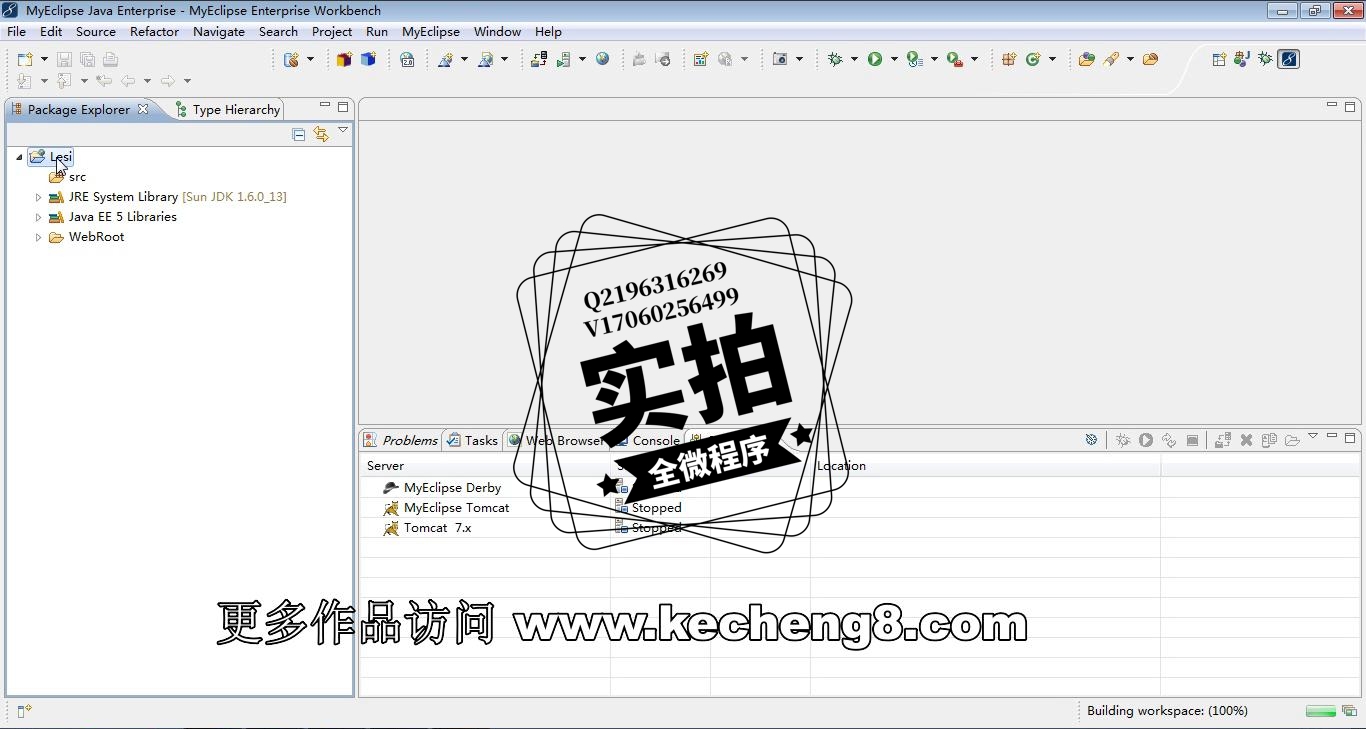The width and height of the screenshot is (1366, 729).
Task: Click the Forward navigation arrow in toolbar
Action: [168, 81]
